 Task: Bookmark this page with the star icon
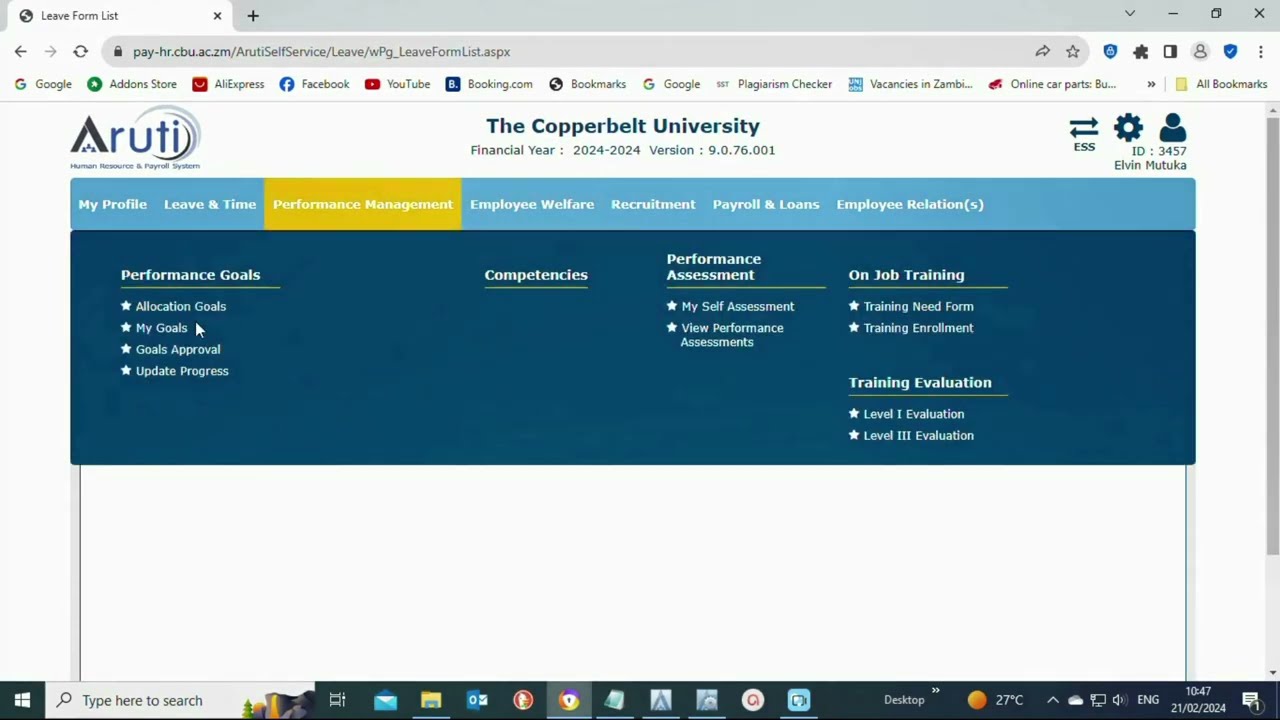tap(1073, 51)
